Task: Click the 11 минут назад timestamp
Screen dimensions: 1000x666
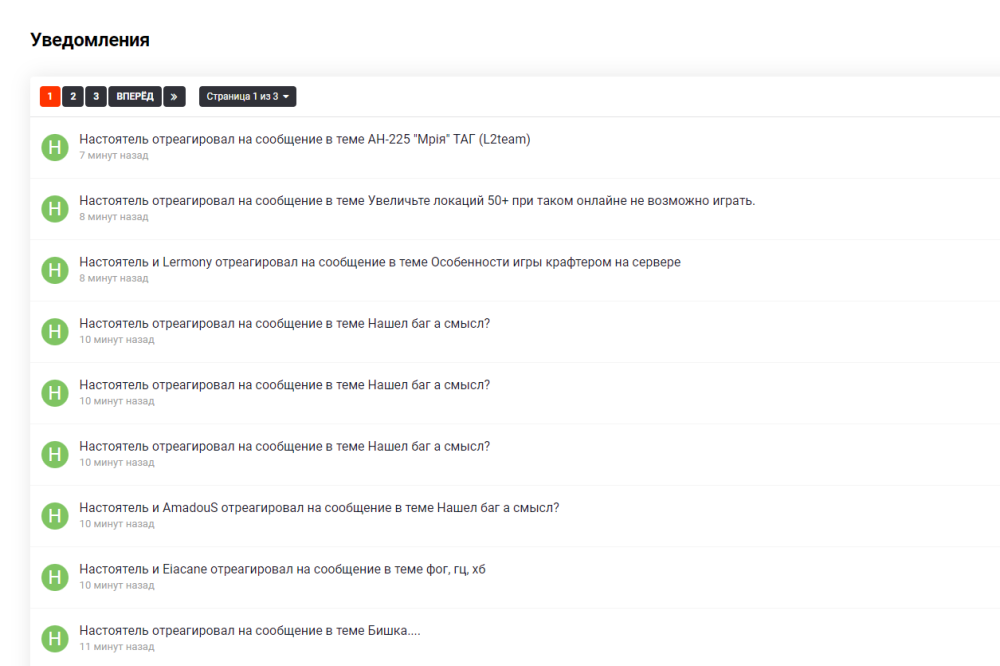Action: point(117,647)
